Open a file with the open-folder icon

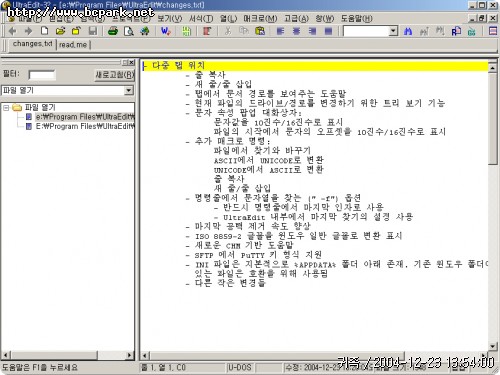click(60, 31)
